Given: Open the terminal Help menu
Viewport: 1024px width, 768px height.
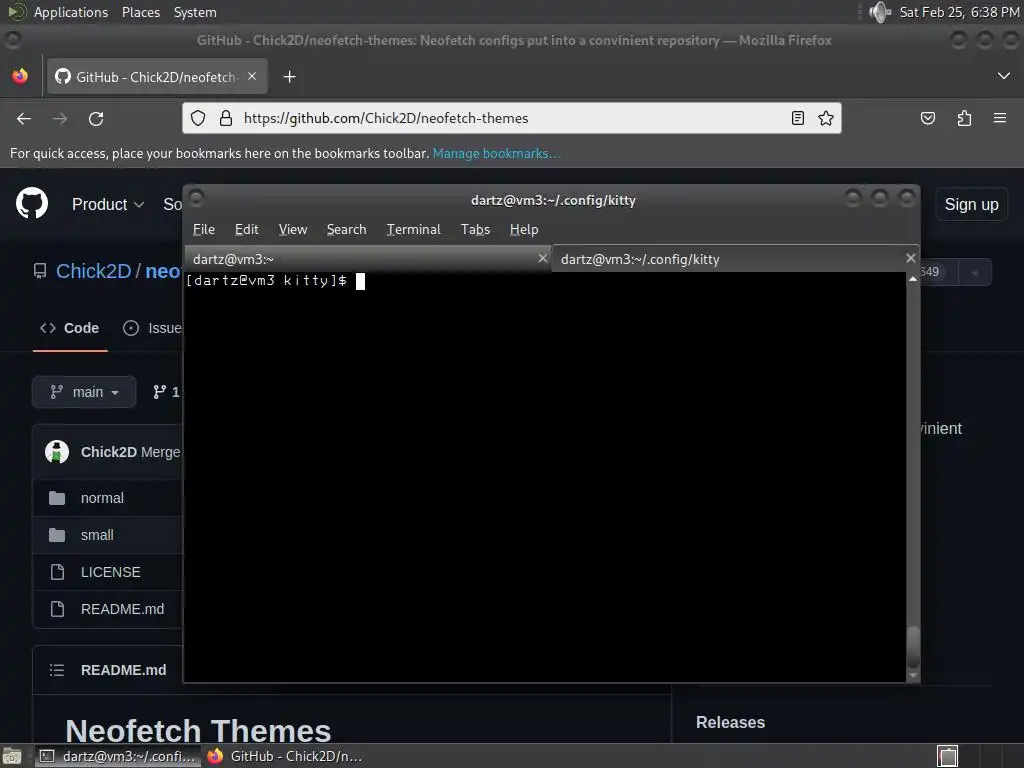Looking at the screenshot, I should [x=524, y=229].
